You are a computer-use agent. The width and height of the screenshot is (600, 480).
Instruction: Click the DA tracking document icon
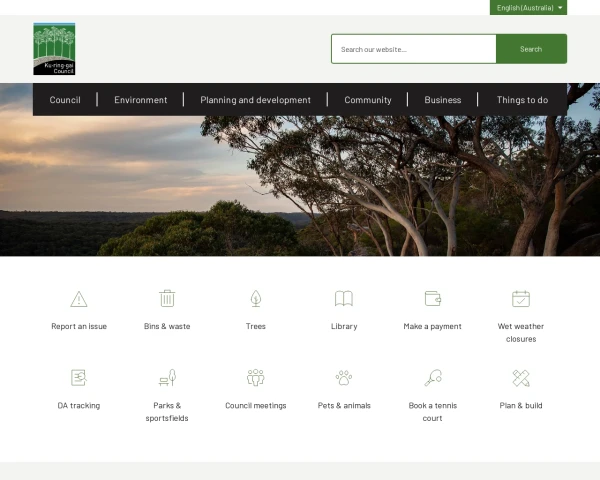click(x=79, y=378)
